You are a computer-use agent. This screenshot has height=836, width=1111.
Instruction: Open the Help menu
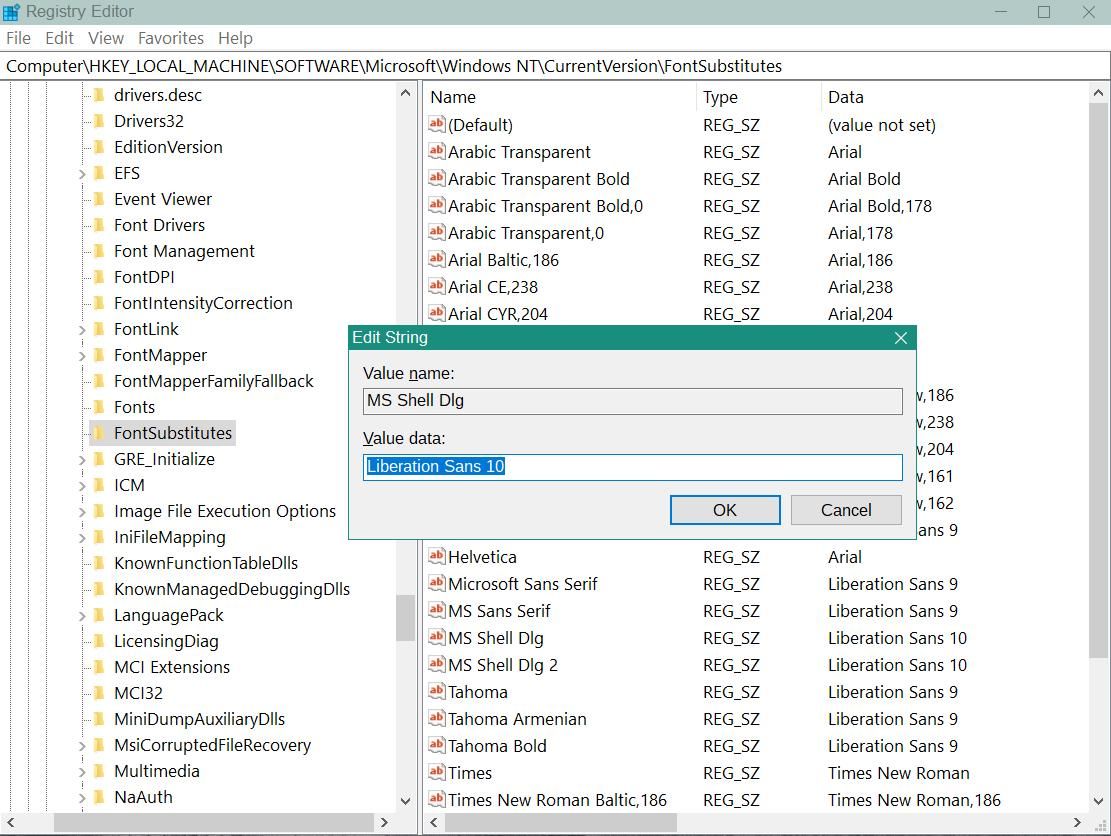[235, 38]
